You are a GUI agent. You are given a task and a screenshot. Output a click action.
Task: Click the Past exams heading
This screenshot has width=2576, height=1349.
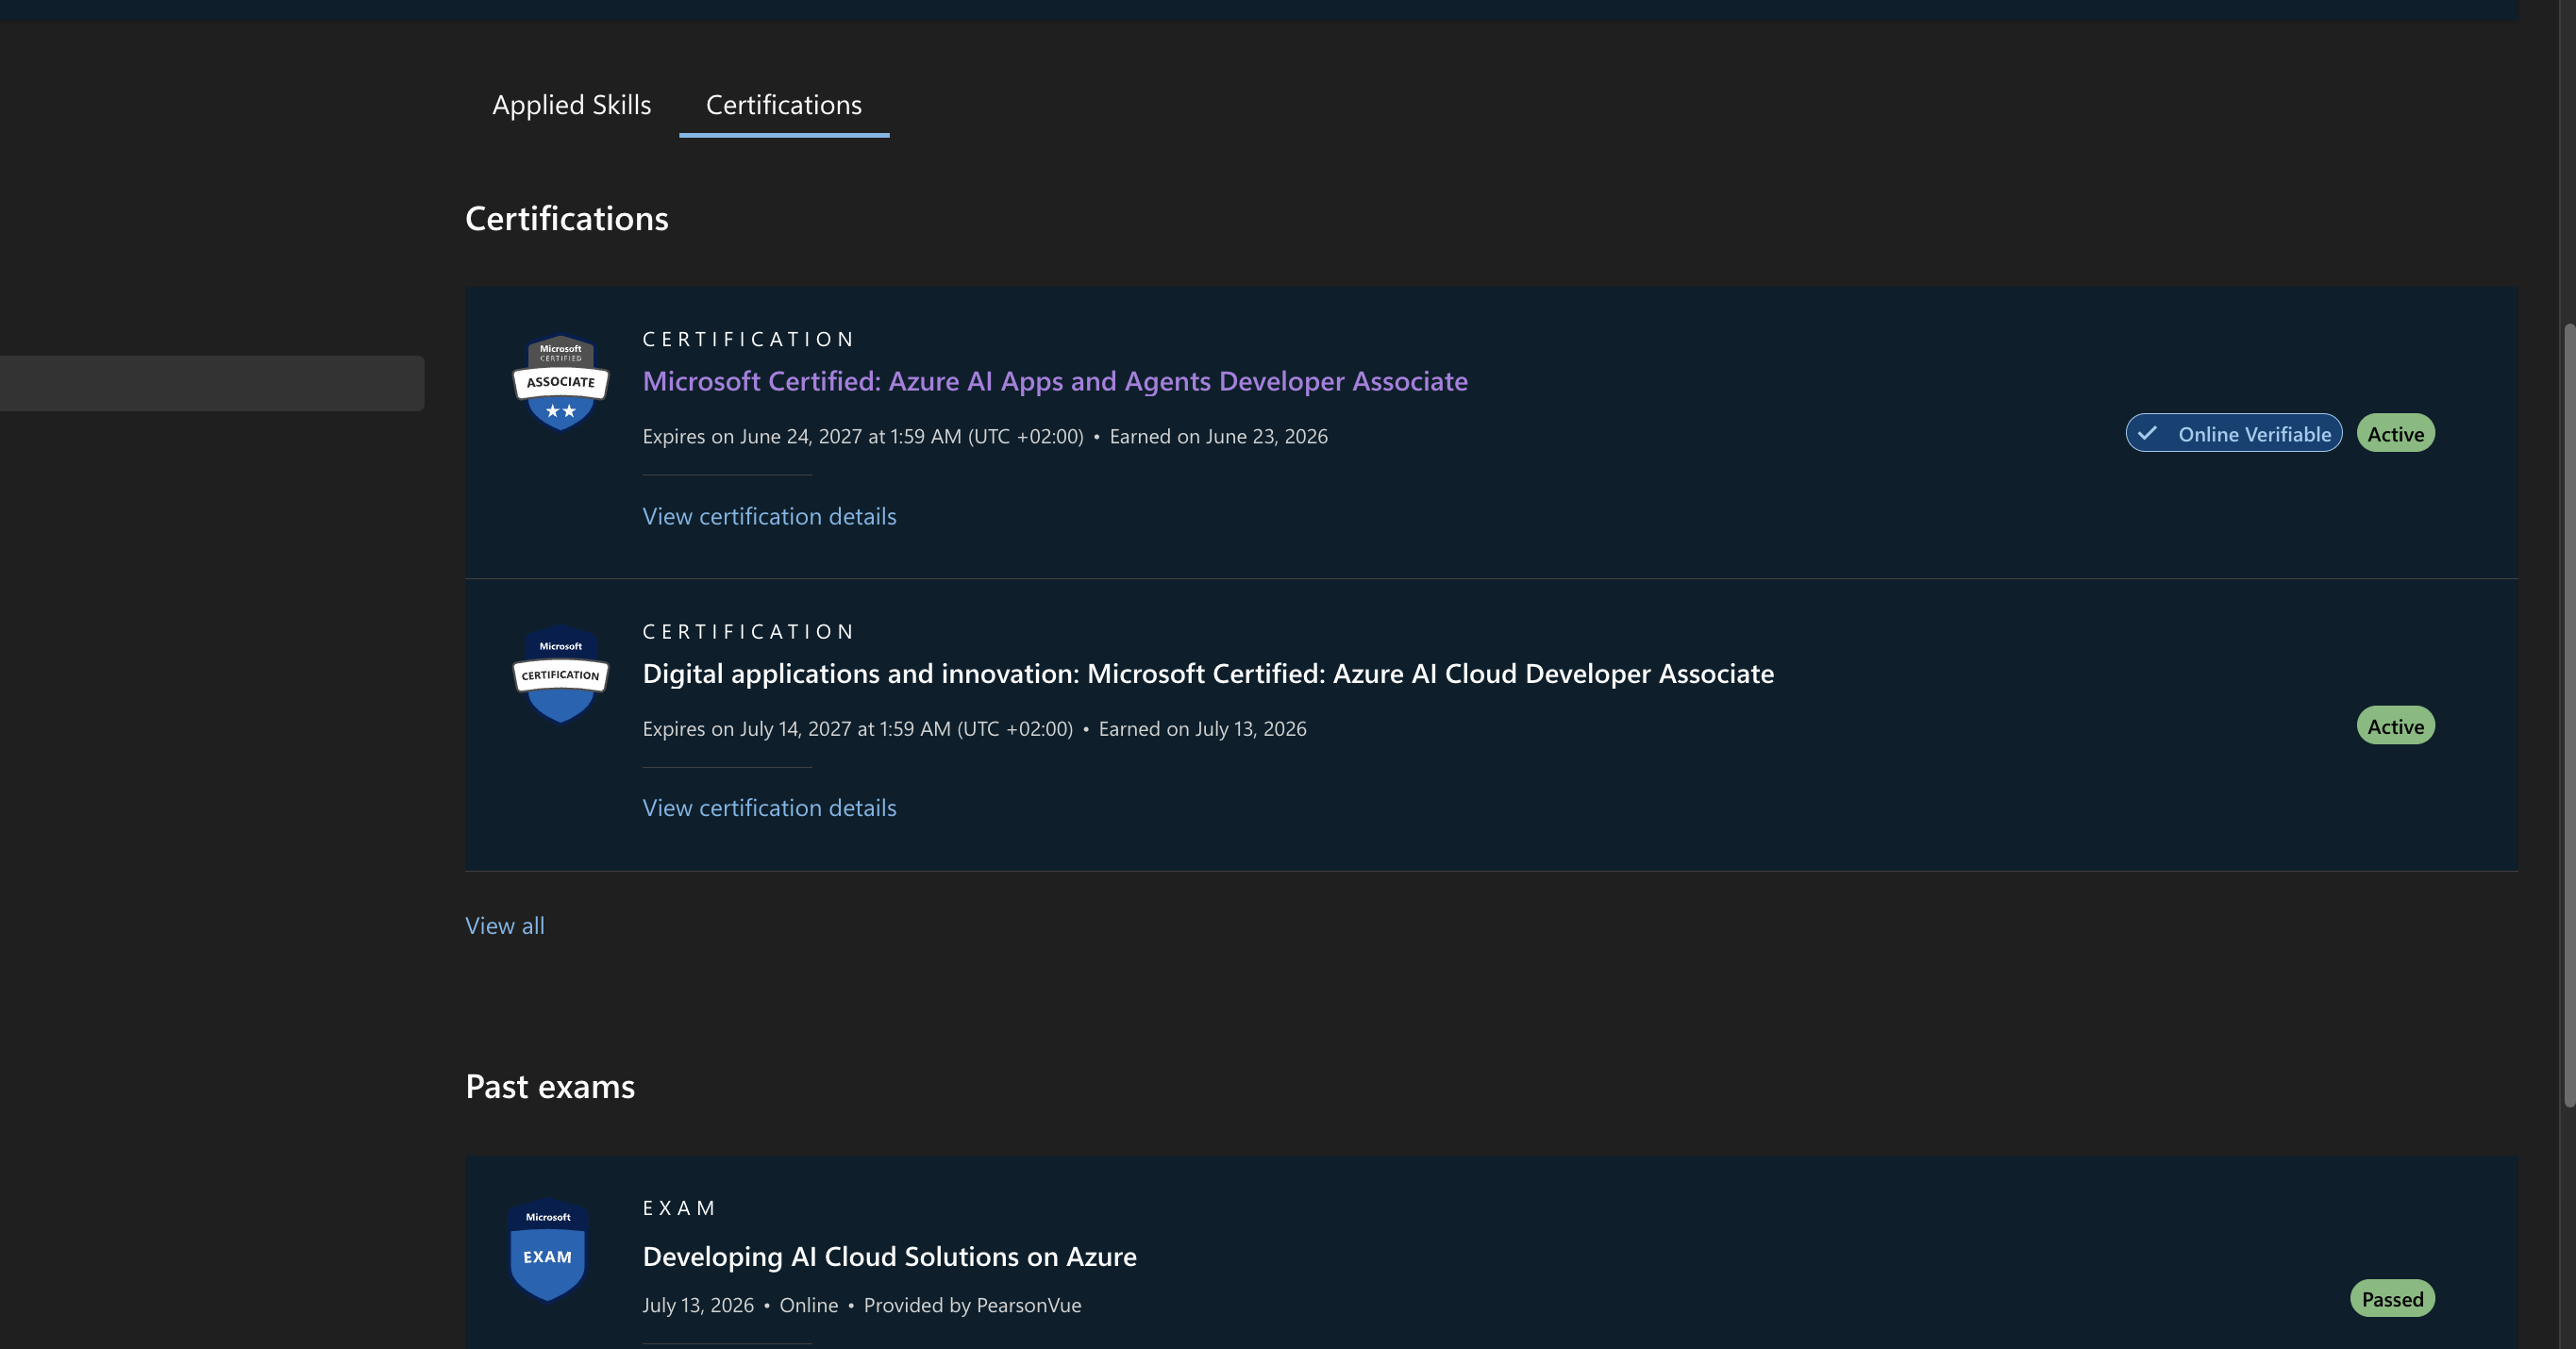point(550,1086)
